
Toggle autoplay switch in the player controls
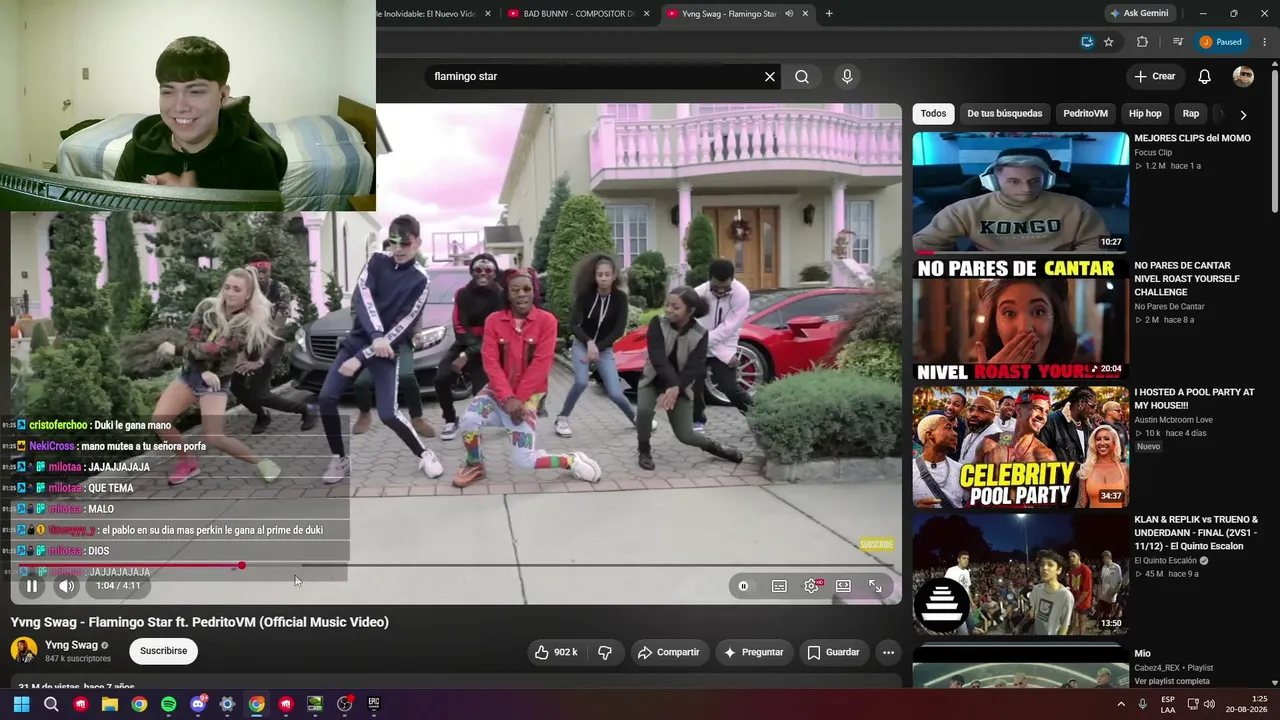[x=743, y=586]
